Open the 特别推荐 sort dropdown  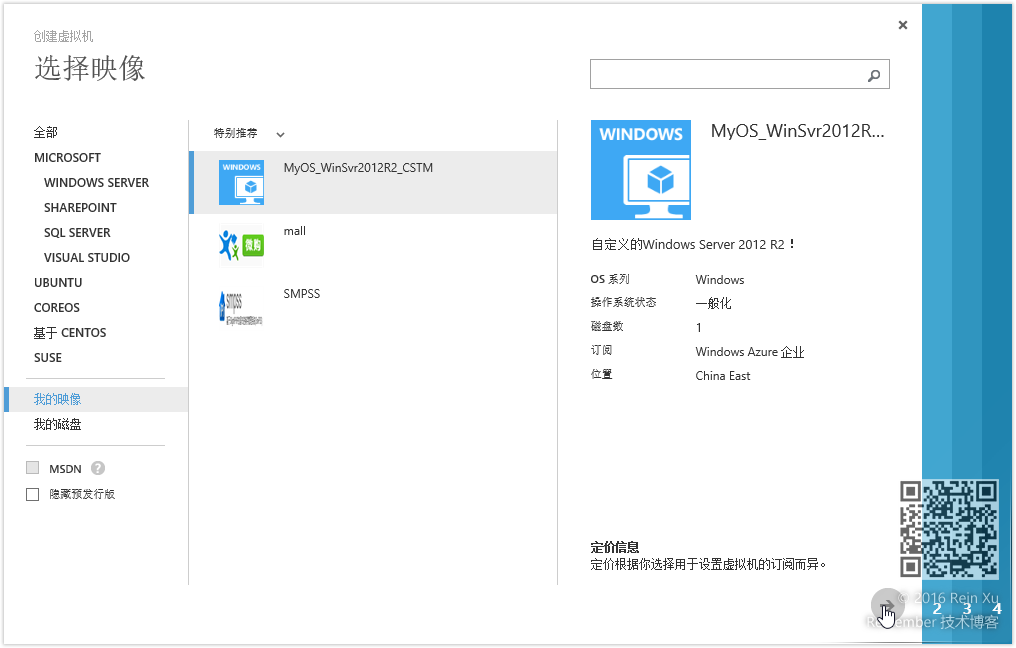pyautogui.click(x=249, y=133)
